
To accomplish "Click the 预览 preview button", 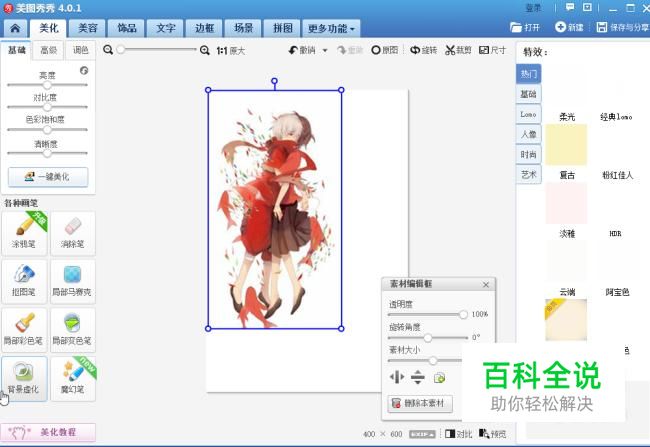I will tap(492, 434).
